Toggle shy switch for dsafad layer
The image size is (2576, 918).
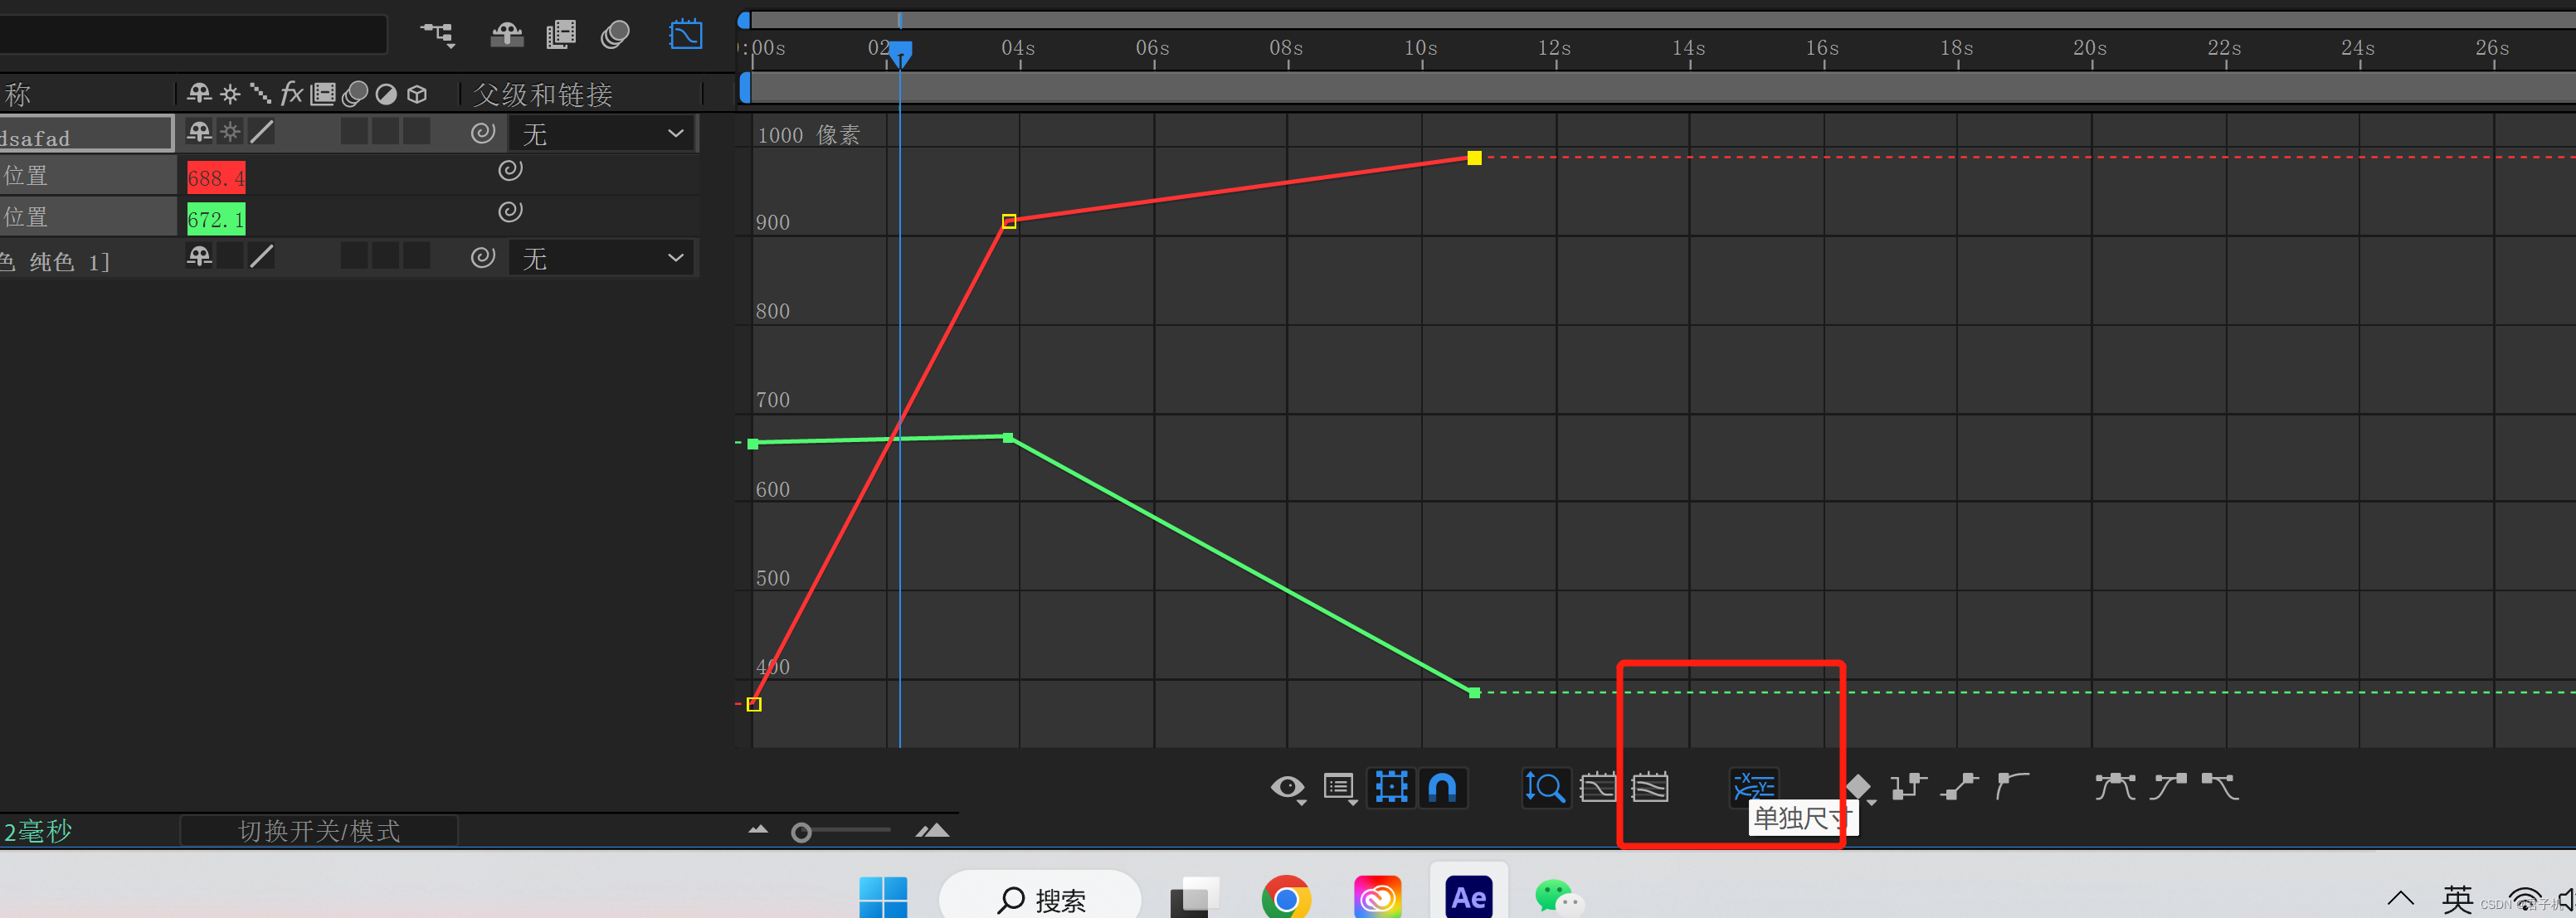199,132
